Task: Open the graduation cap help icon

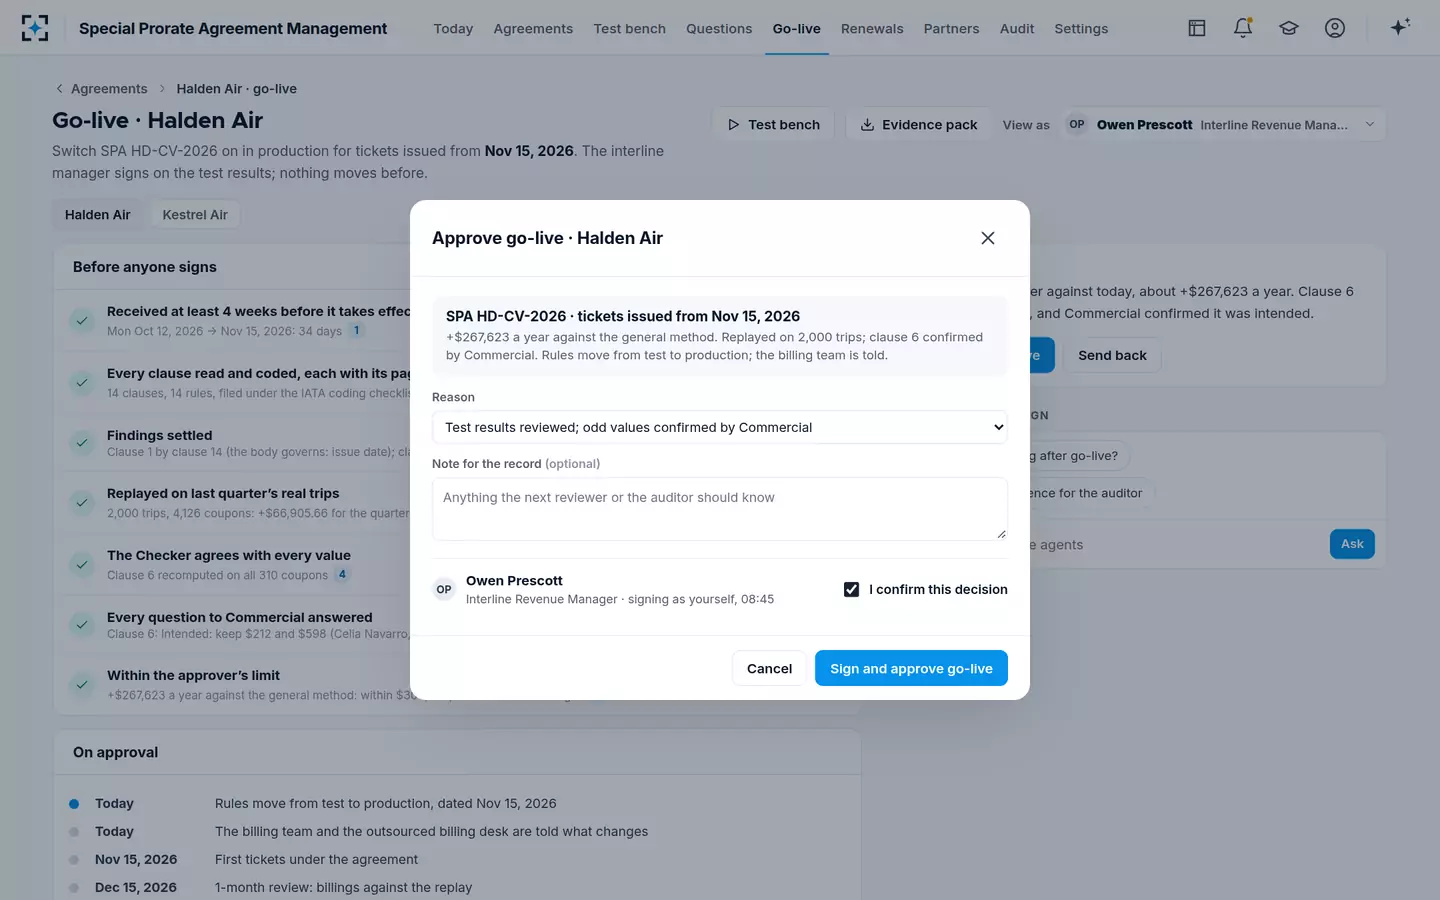Action: point(1289,28)
